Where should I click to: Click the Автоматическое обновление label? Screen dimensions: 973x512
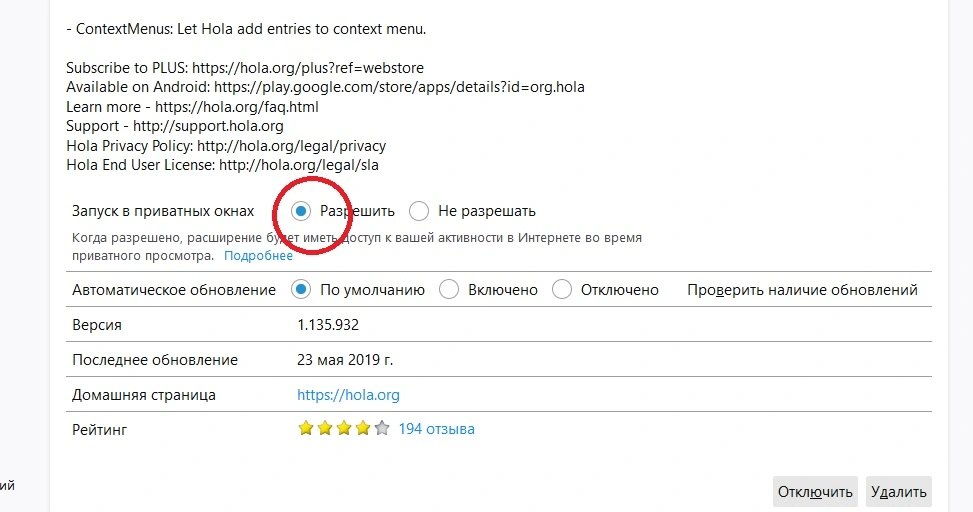174,290
